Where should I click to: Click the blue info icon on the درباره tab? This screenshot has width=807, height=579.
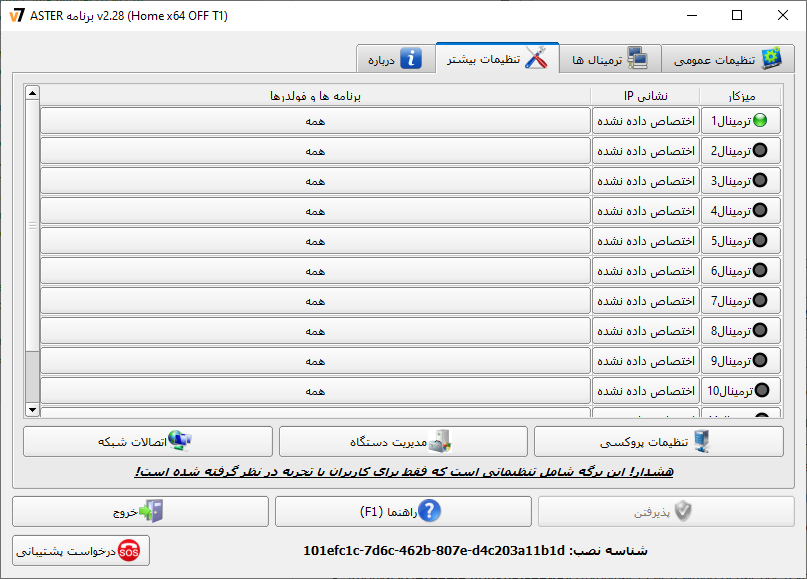click(x=411, y=59)
